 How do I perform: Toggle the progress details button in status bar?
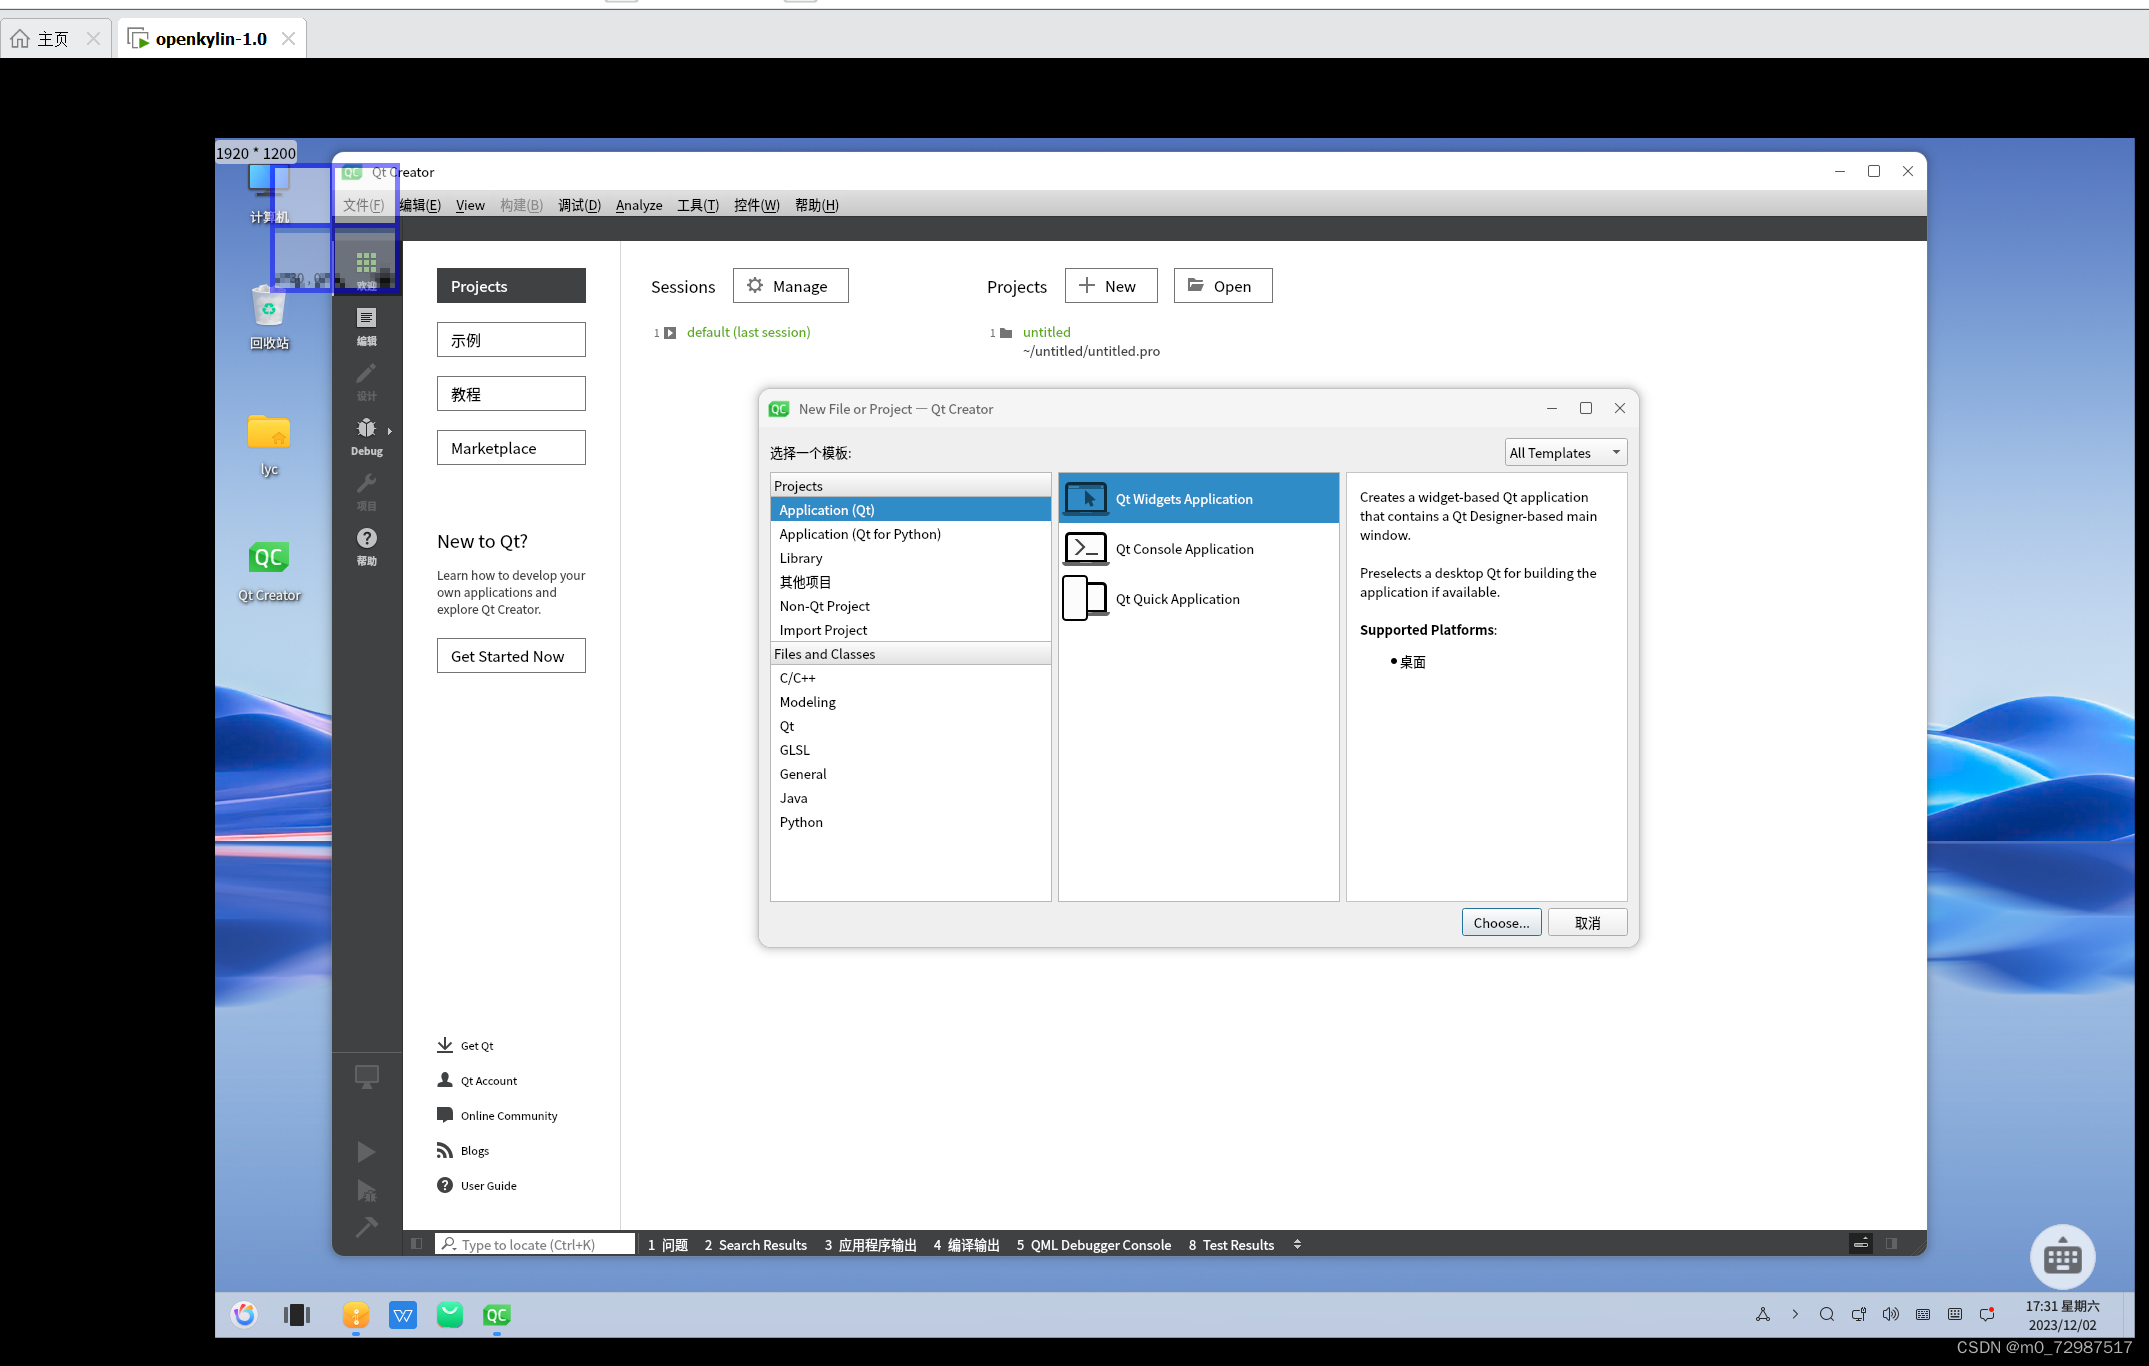(x=1860, y=1244)
